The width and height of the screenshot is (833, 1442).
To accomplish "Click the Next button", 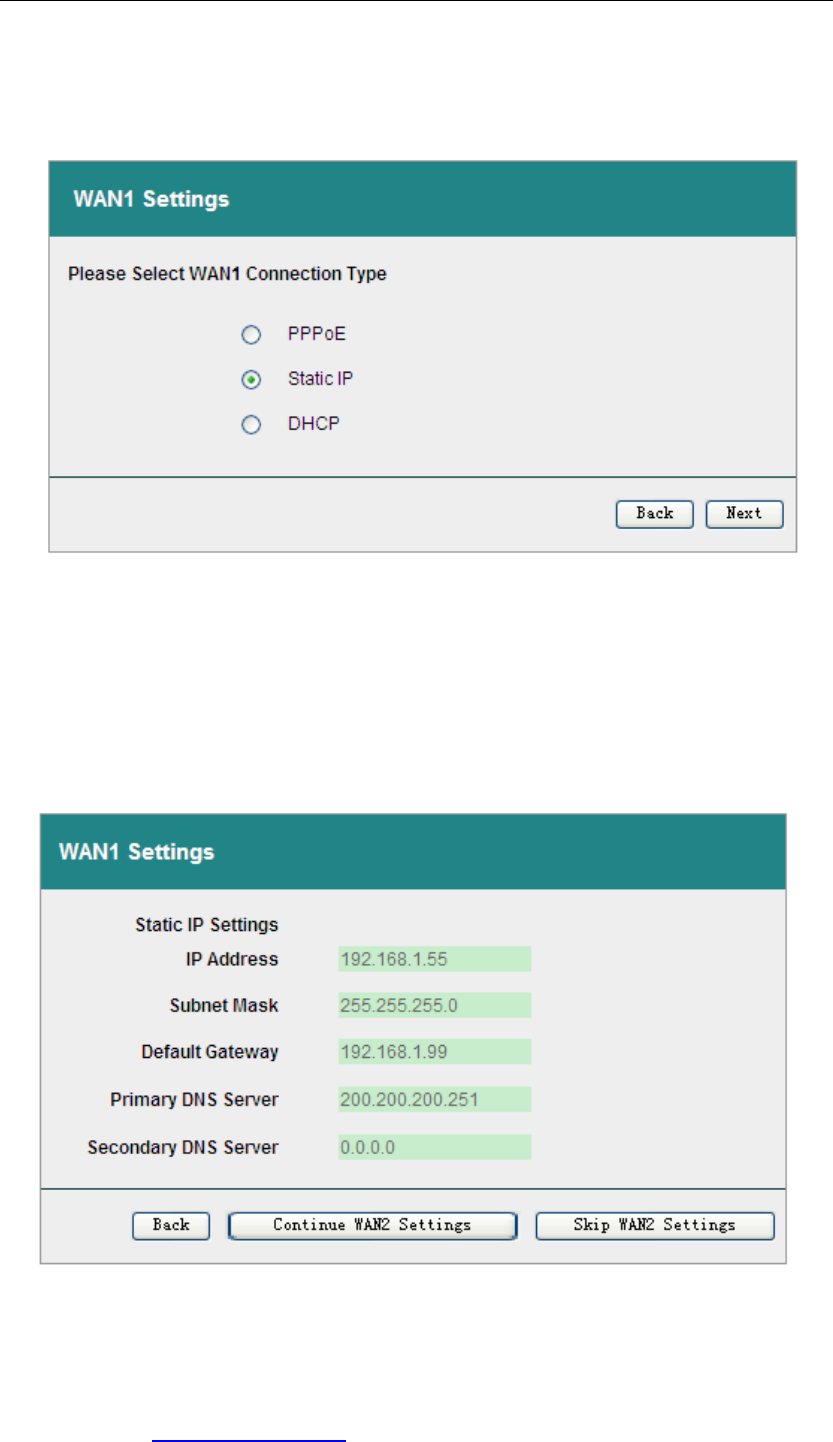I will (x=744, y=514).
